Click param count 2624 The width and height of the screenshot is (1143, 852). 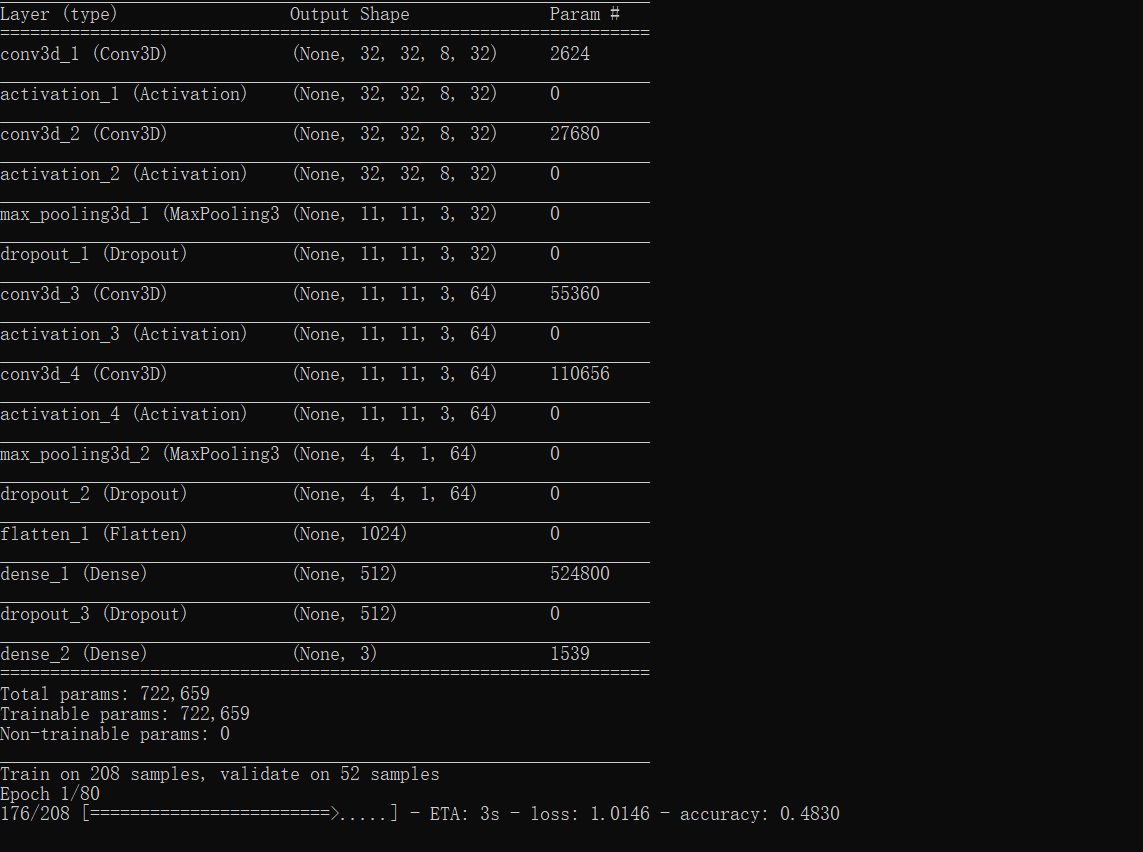point(570,54)
